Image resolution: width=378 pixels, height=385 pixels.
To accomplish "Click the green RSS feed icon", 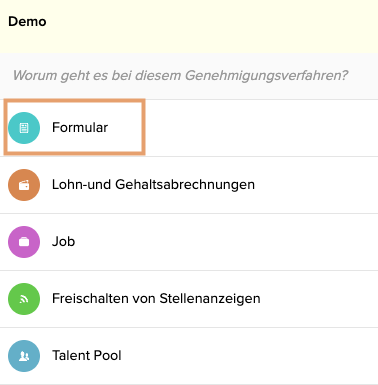I will [x=24, y=299].
